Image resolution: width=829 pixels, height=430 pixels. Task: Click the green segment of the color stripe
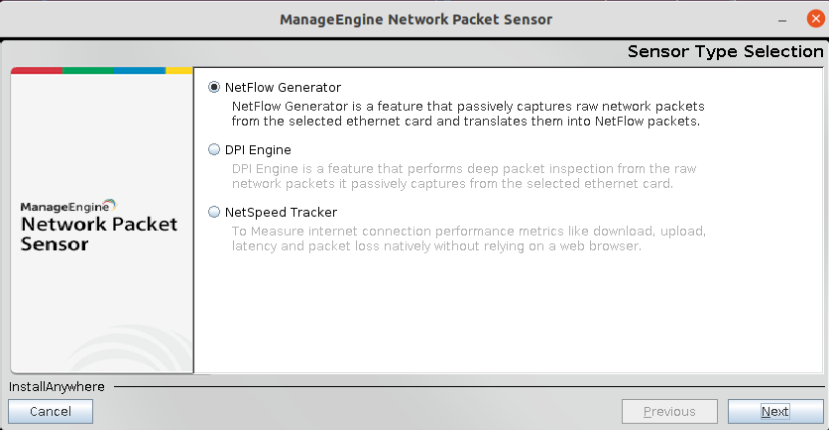pyautogui.click(x=88, y=71)
